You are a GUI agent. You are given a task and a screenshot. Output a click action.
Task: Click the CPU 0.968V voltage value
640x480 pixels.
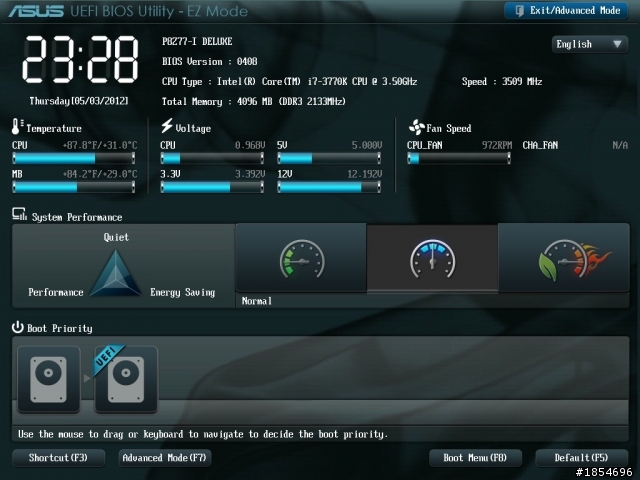pyautogui.click(x=250, y=145)
